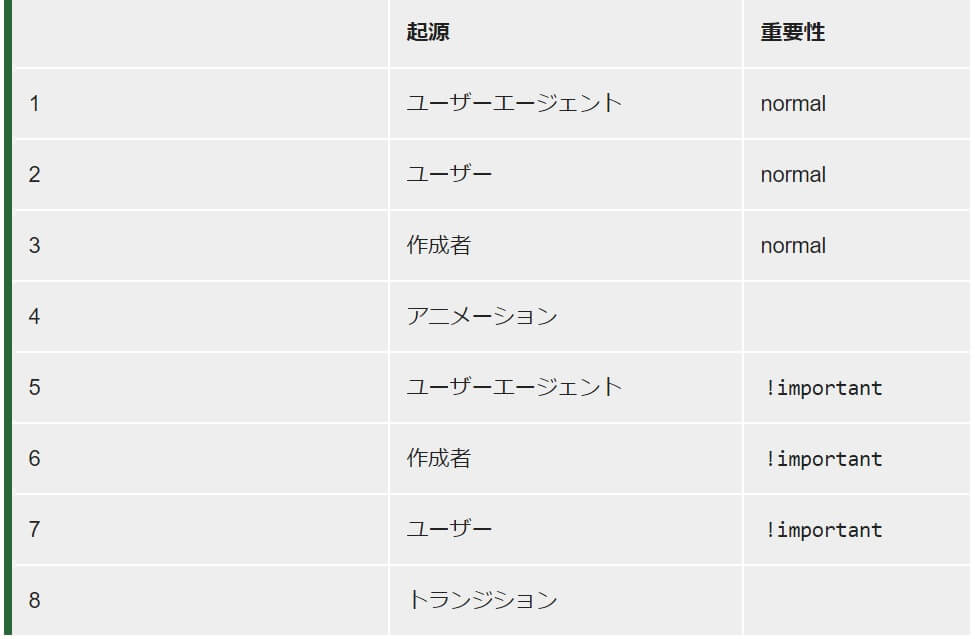The image size is (975, 639).
Task: Select 作成者 cell in row 3
Action: tap(438, 245)
